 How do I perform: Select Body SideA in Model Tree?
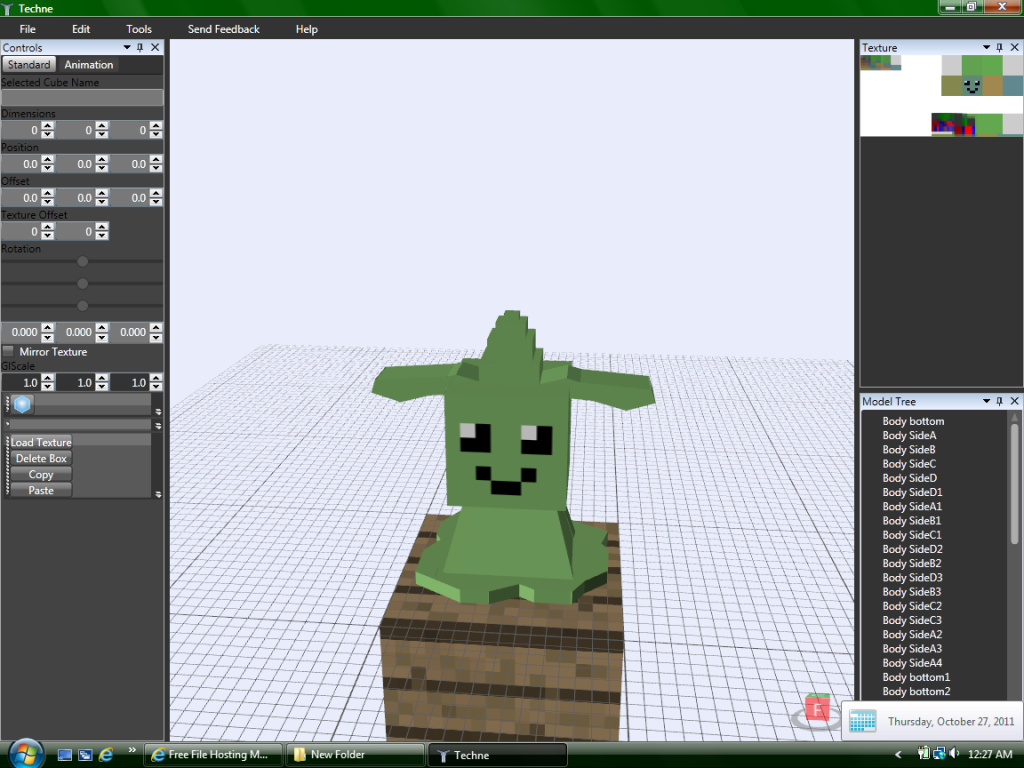coord(909,436)
